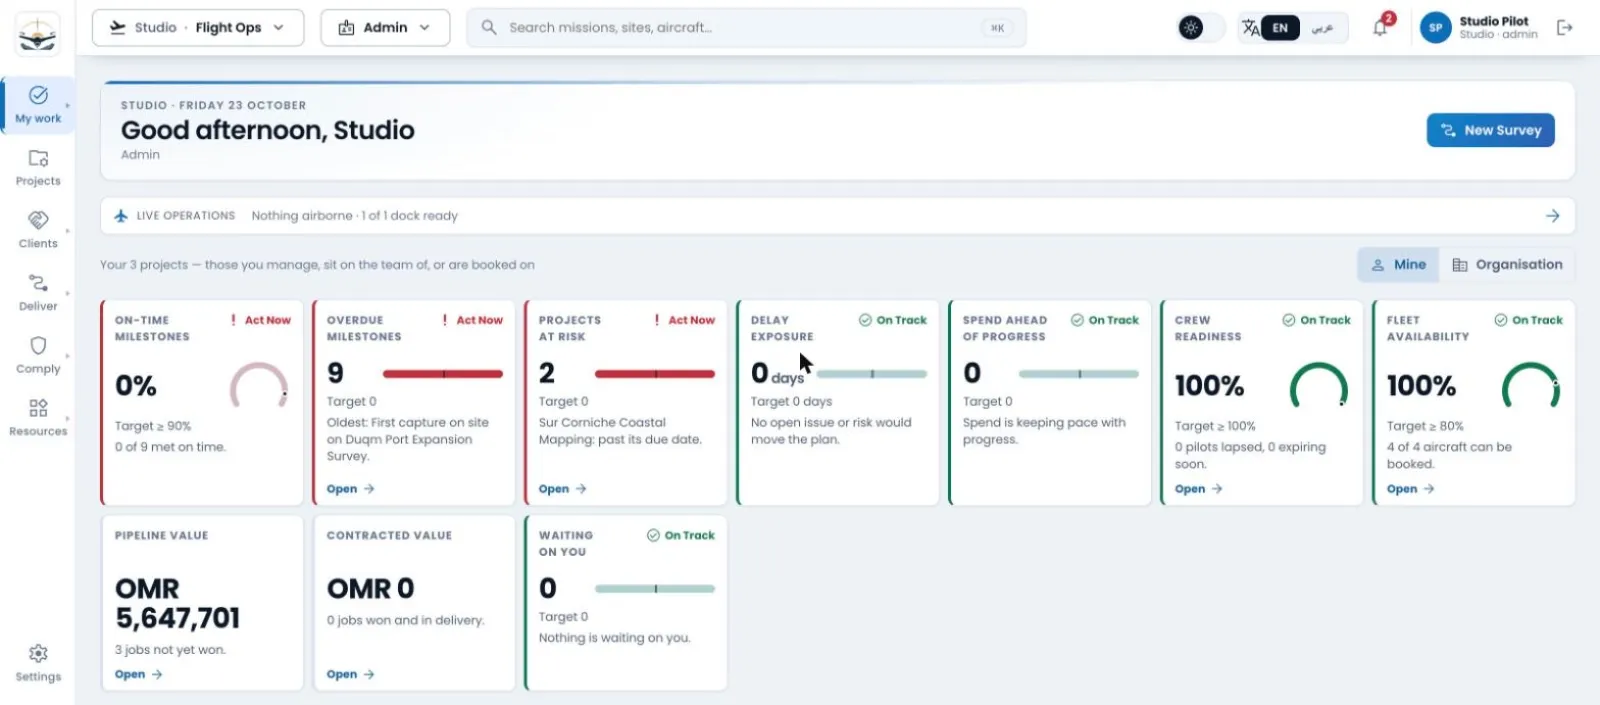Click the sign out icon
This screenshot has height=705, width=1600.
pos(1565,28)
